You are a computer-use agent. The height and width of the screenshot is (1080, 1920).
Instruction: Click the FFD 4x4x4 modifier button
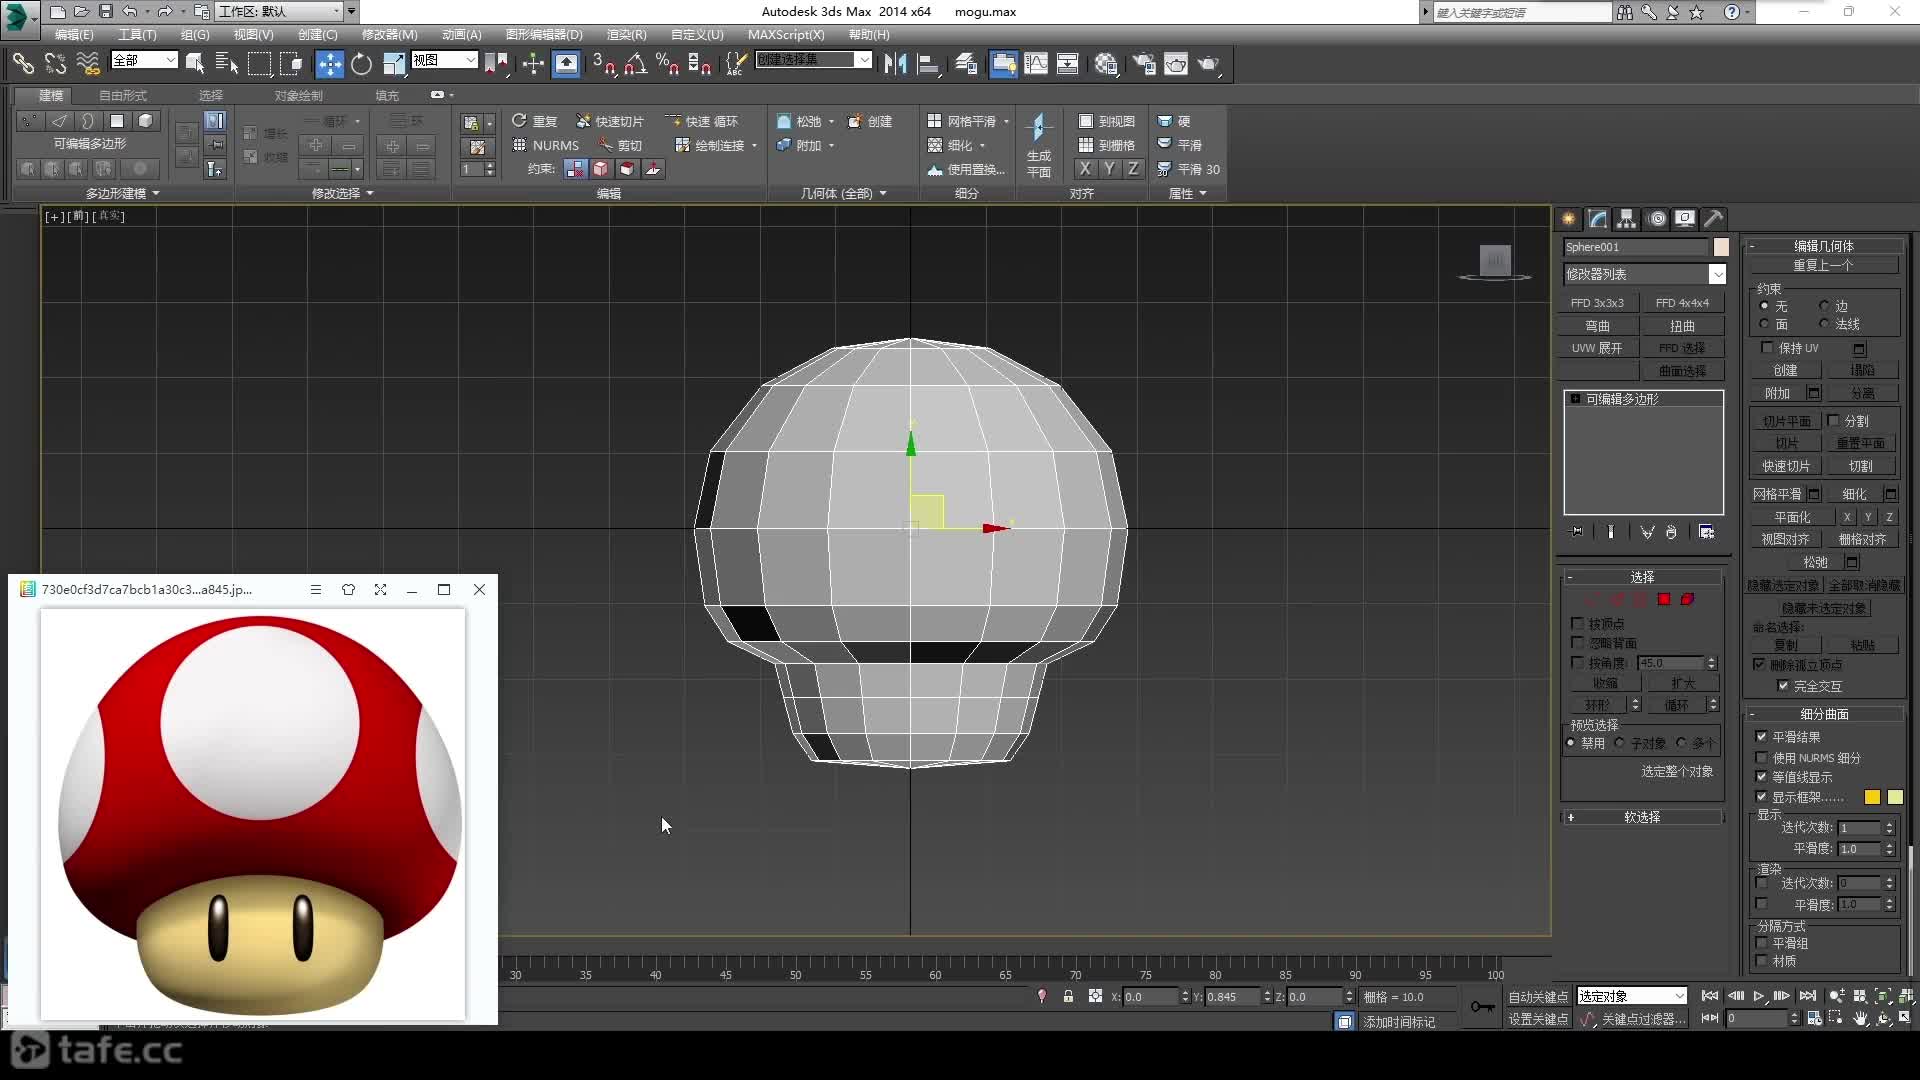(x=1682, y=303)
